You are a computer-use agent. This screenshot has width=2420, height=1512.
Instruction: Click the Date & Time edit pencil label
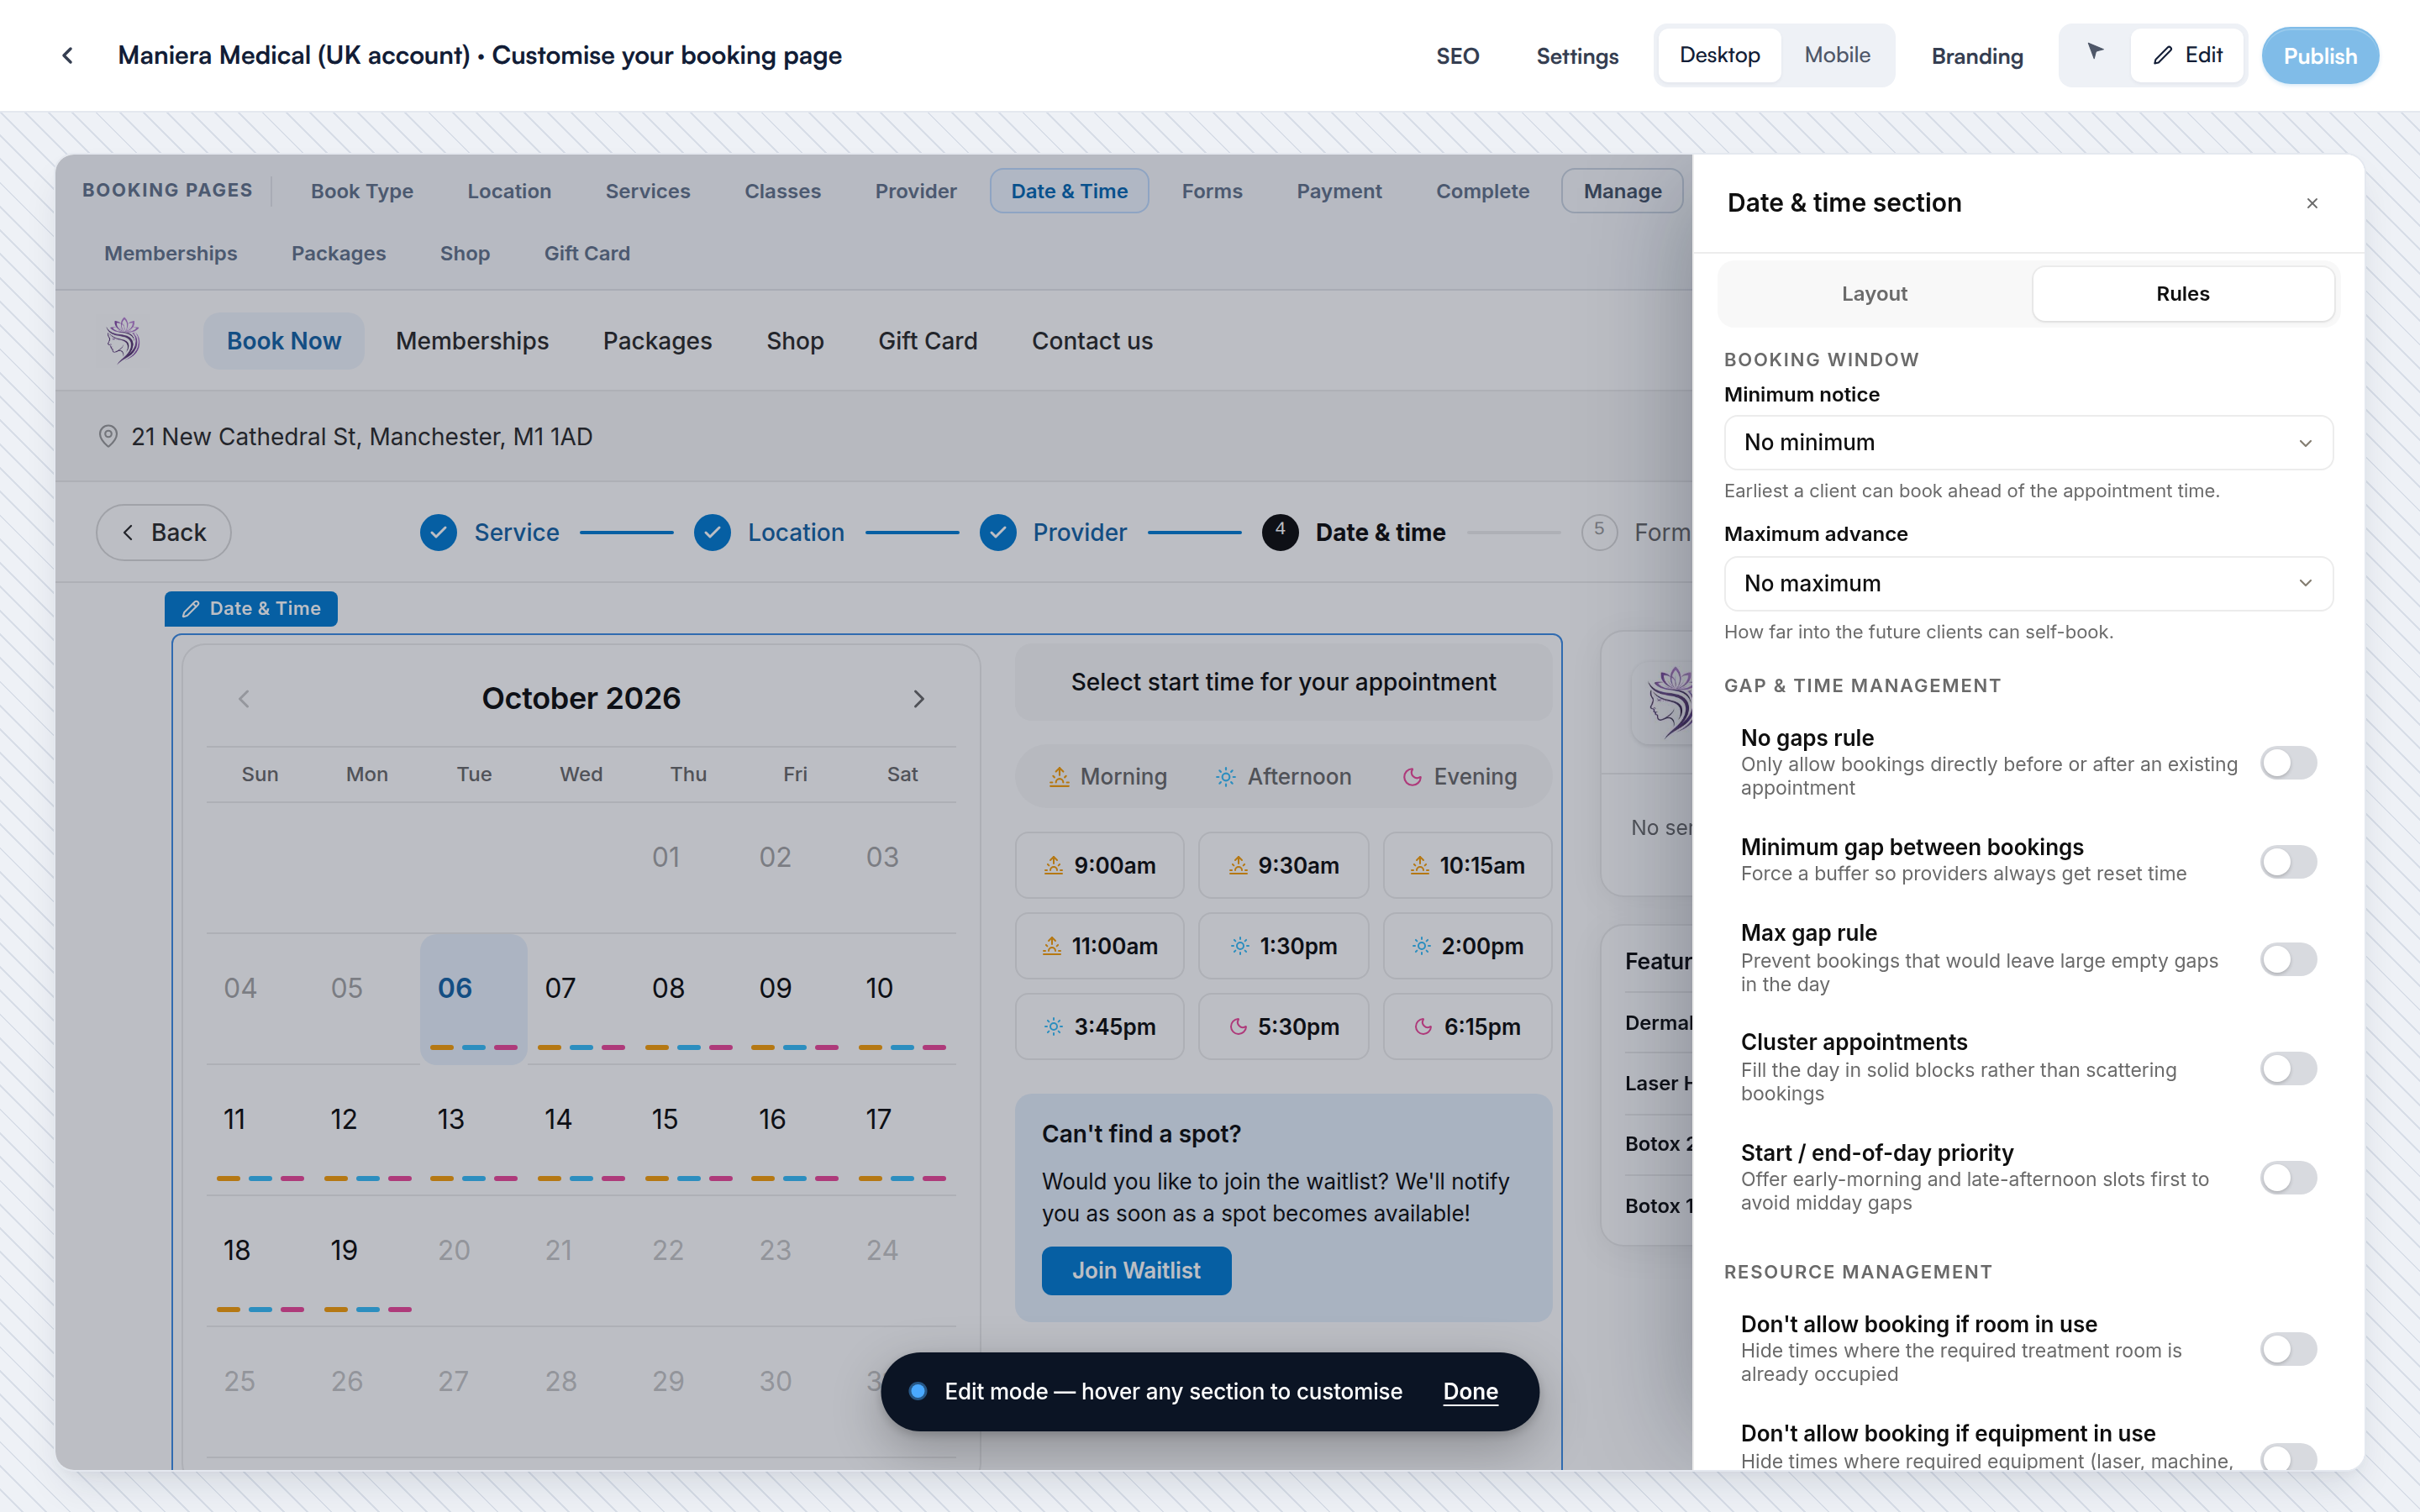[251, 608]
